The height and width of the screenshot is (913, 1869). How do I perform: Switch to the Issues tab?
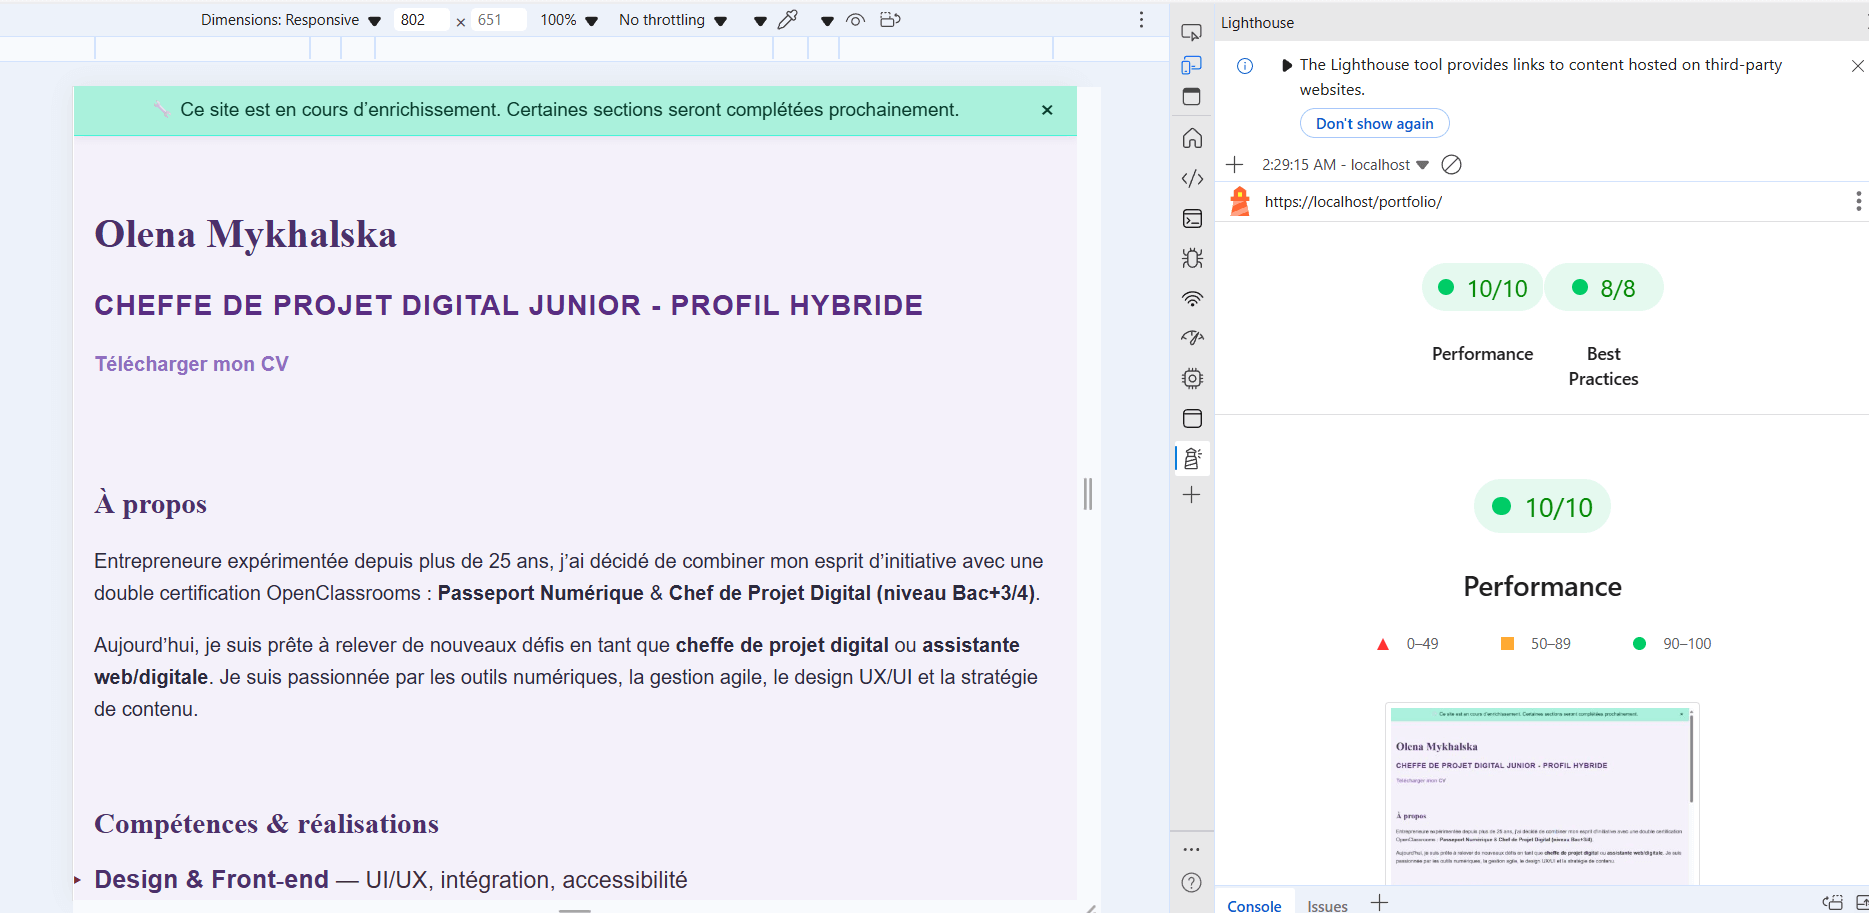pyautogui.click(x=1327, y=904)
